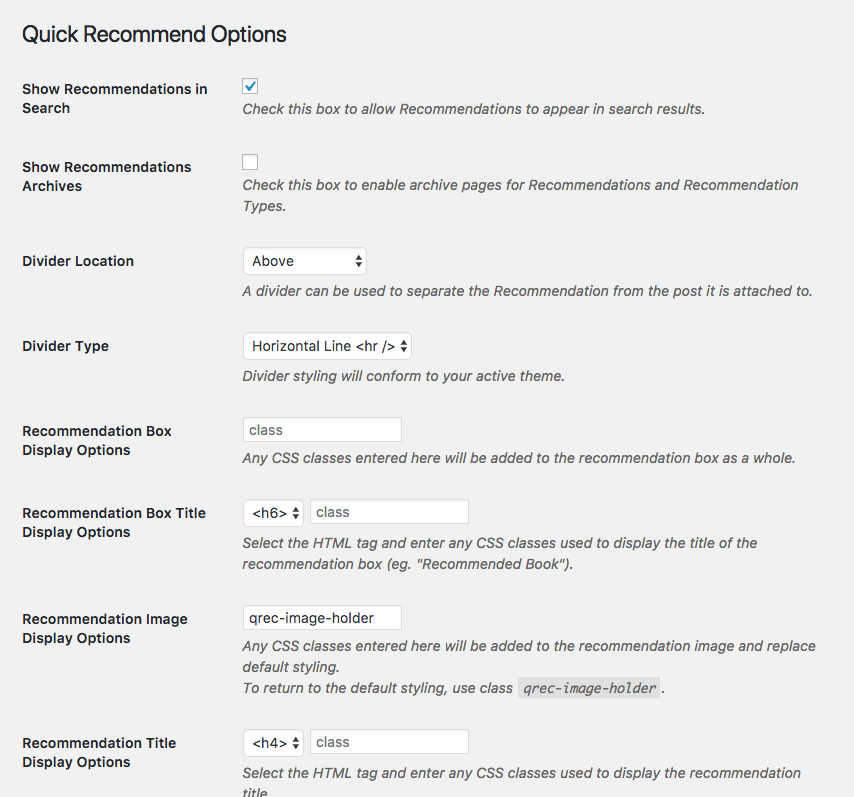Click the Recommendation Box Title Display Options label

click(114, 522)
